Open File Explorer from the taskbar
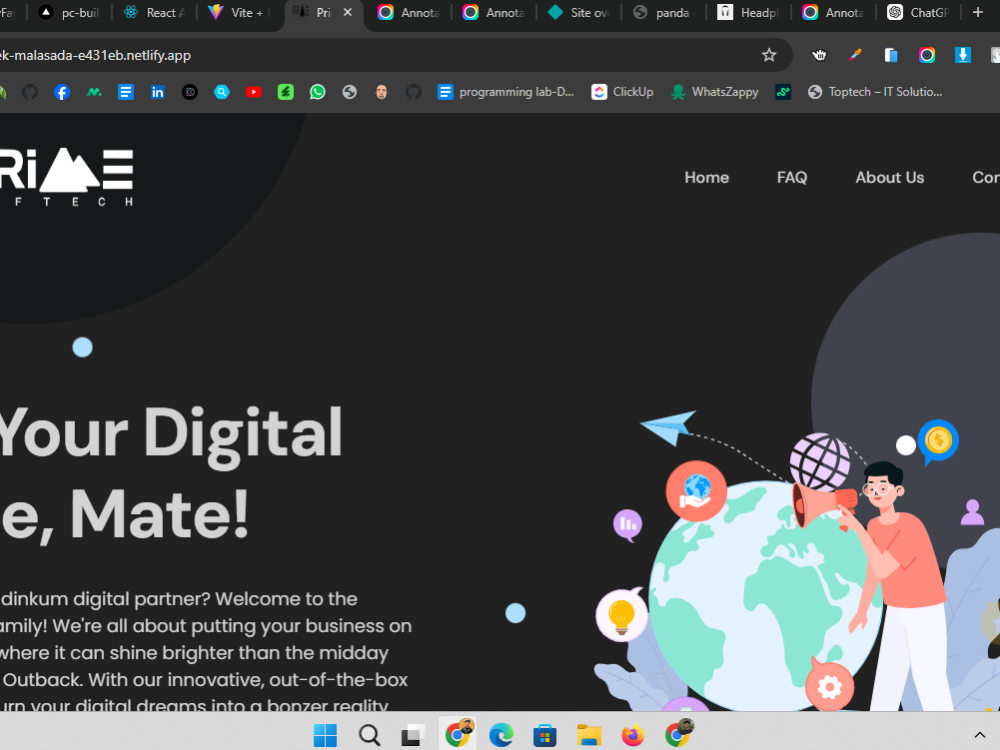The image size is (1000, 750). [x=589, y=735]
